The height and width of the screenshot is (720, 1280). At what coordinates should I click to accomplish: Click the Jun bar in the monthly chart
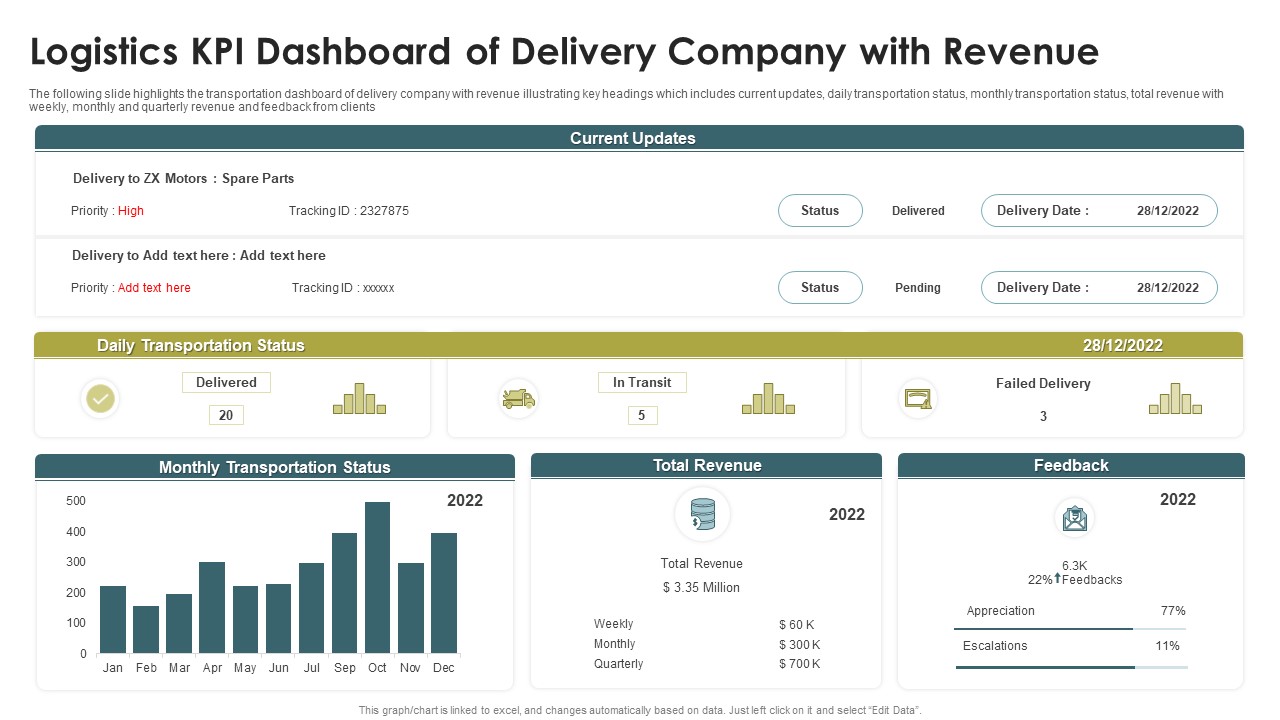pos(278,619)
